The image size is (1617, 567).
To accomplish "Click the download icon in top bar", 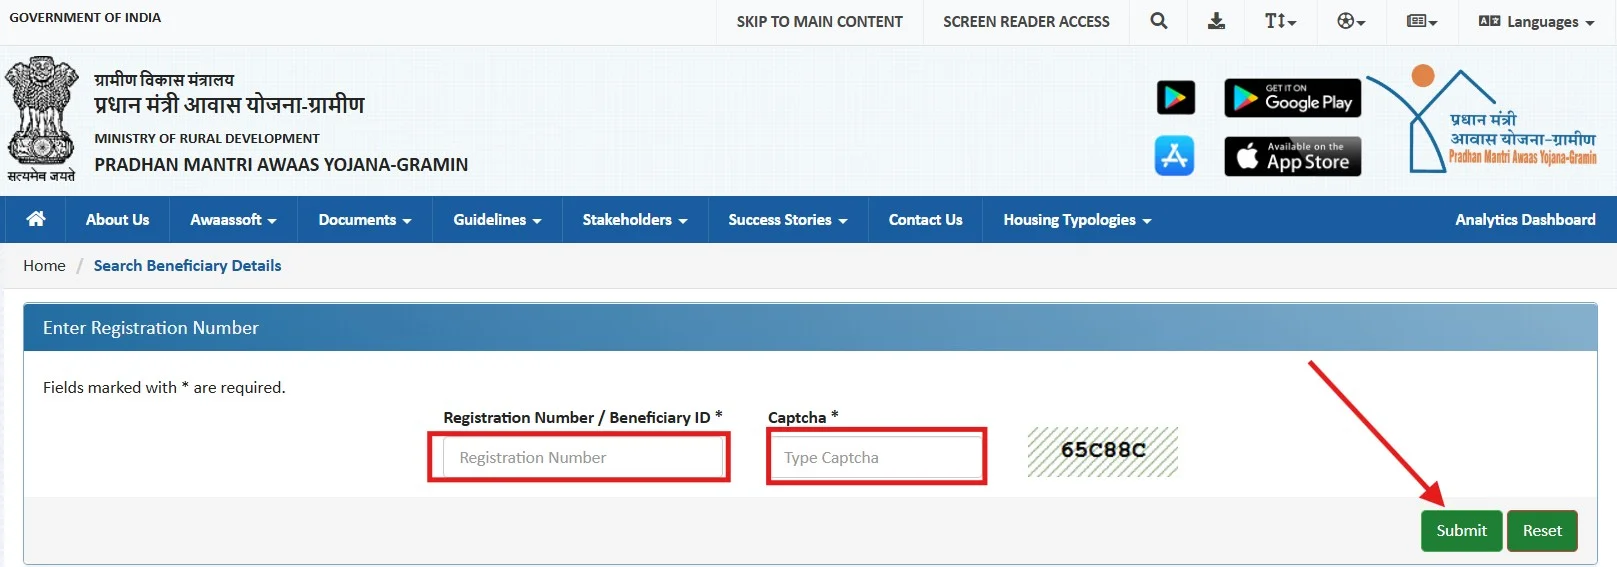I will 1216,21.
